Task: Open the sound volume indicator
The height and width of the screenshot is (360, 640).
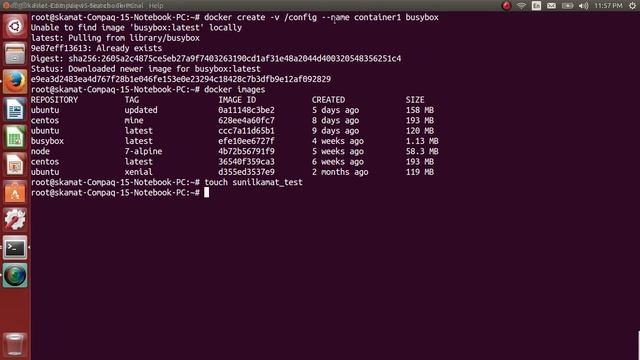Action: [583, 6]
